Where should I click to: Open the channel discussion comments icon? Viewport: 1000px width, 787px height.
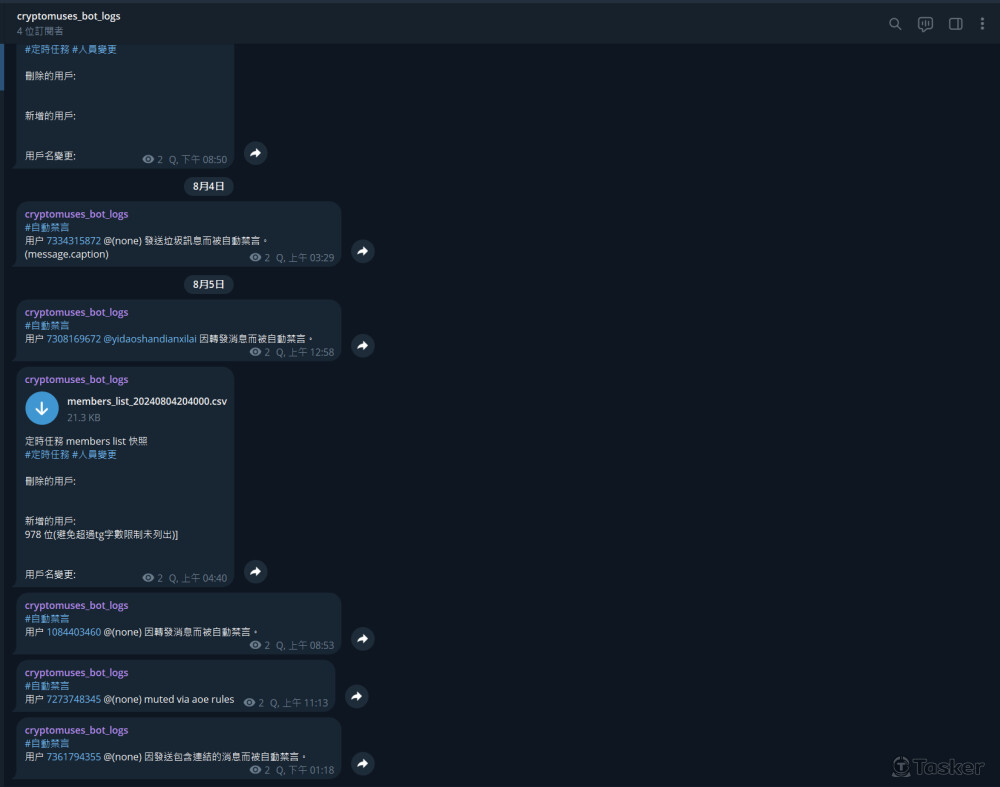tap(925, 24)
